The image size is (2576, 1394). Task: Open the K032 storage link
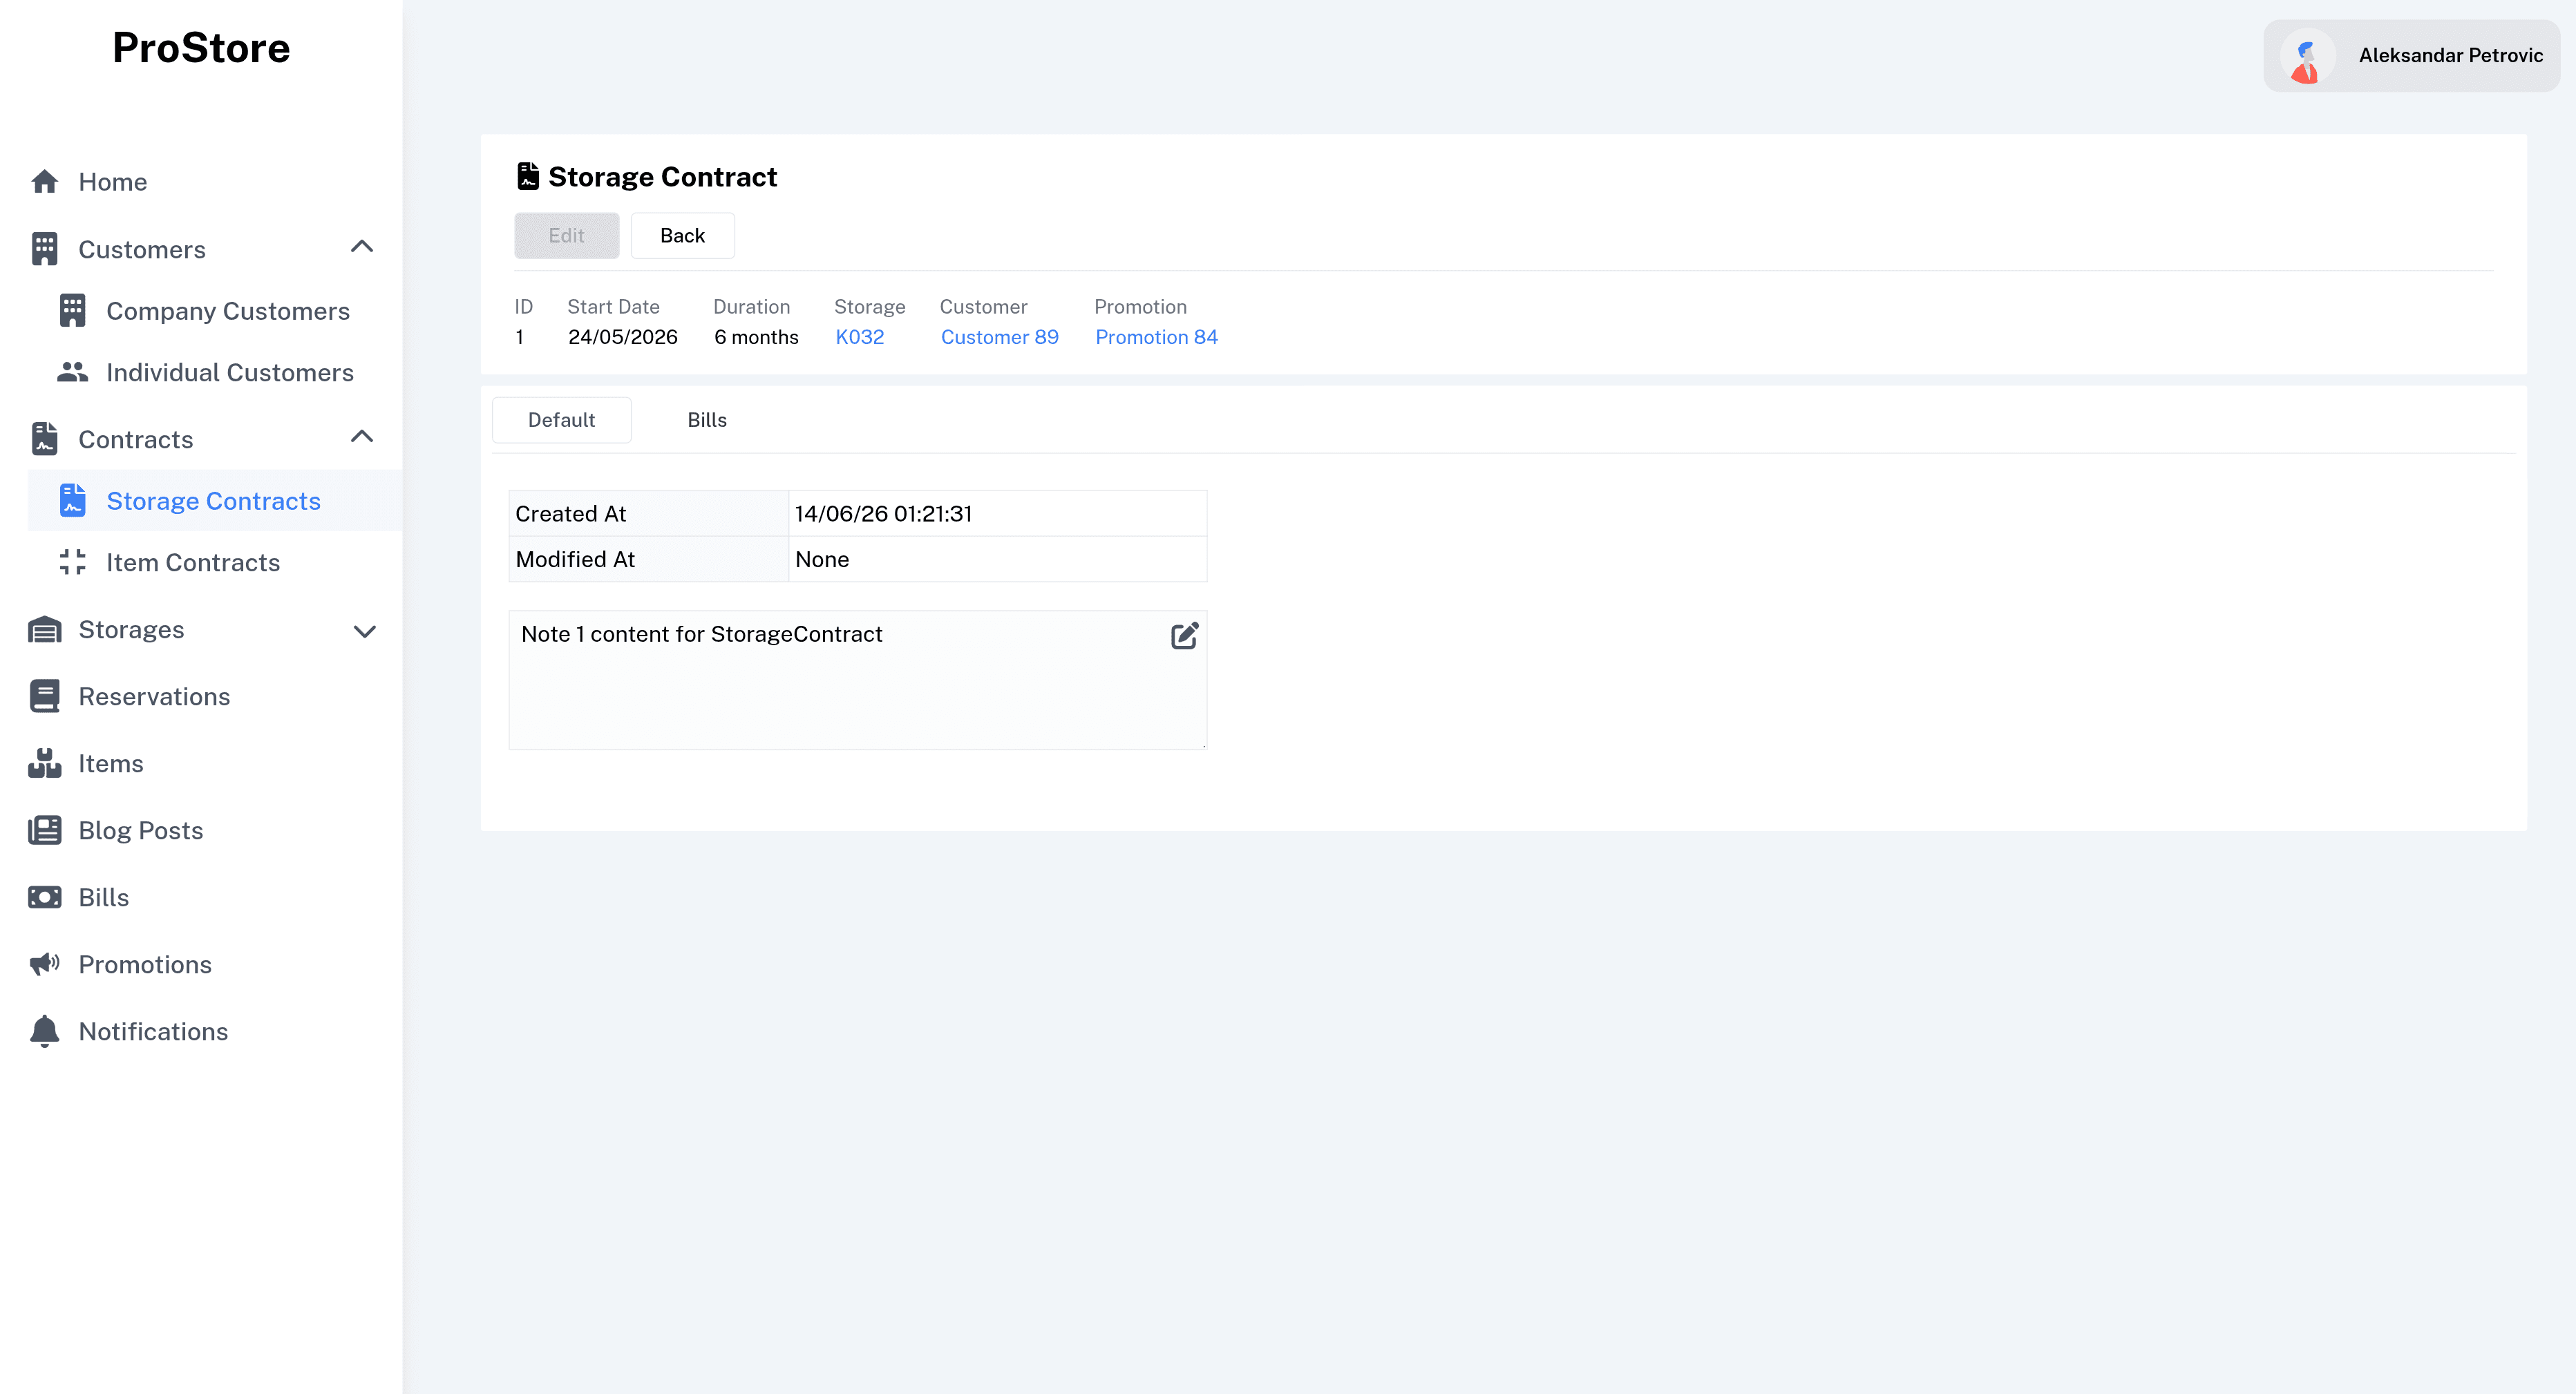(x=859, y=337)
